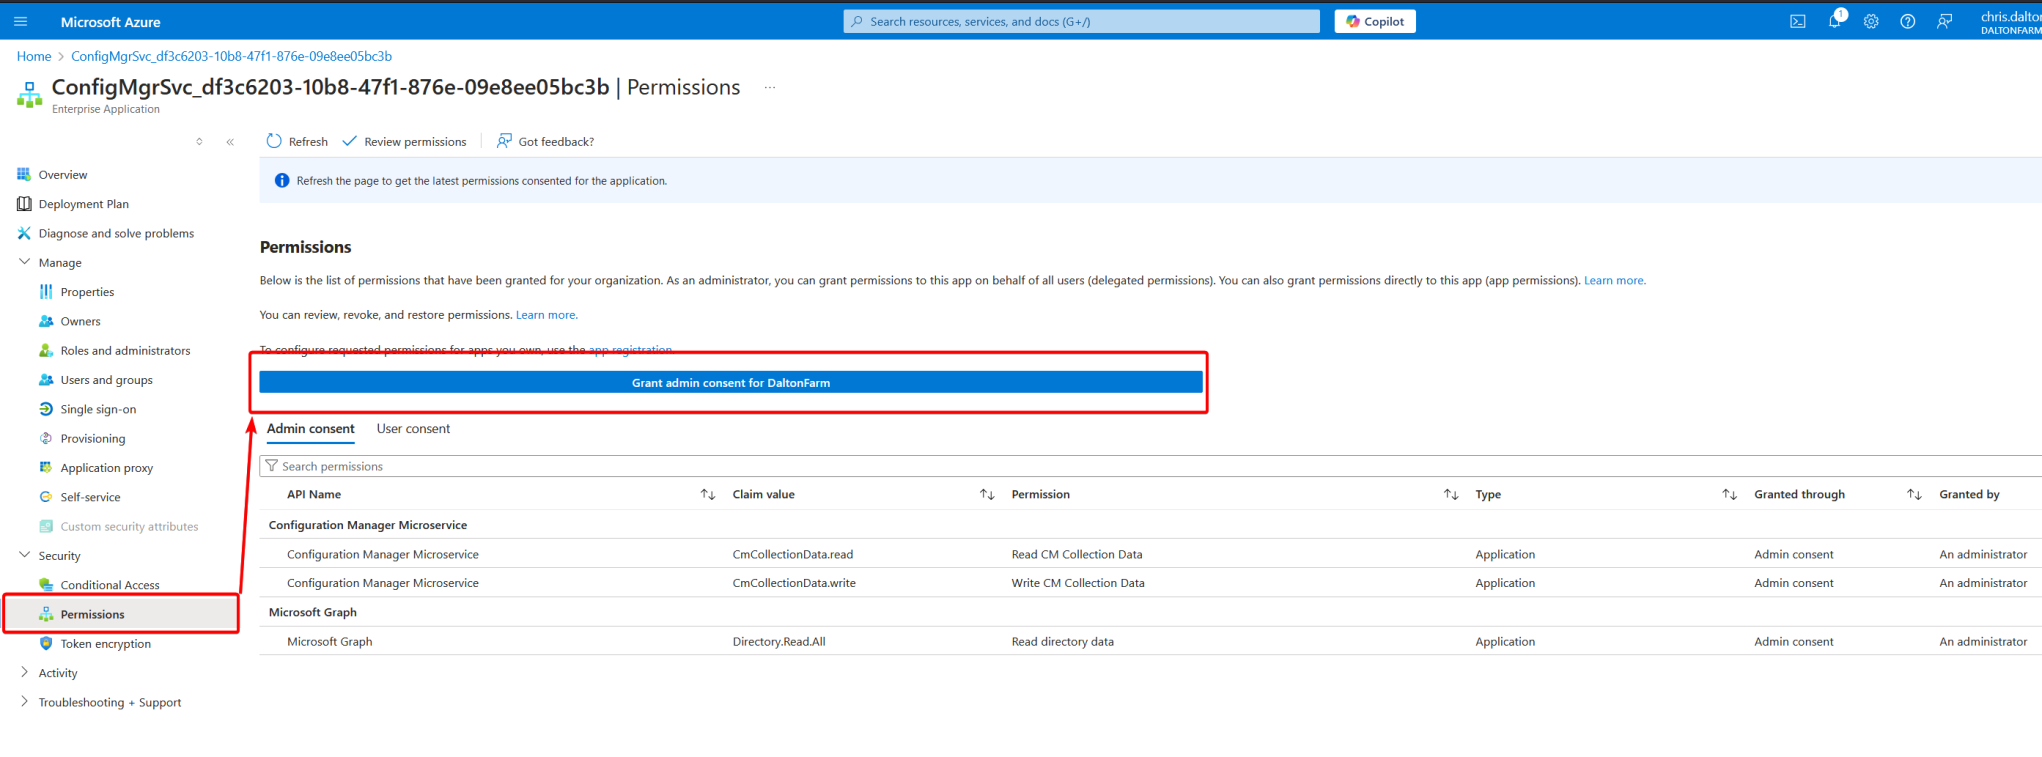Select the Directory.Read.All claim value
The image size is (2042, 757).
[779, 642]
